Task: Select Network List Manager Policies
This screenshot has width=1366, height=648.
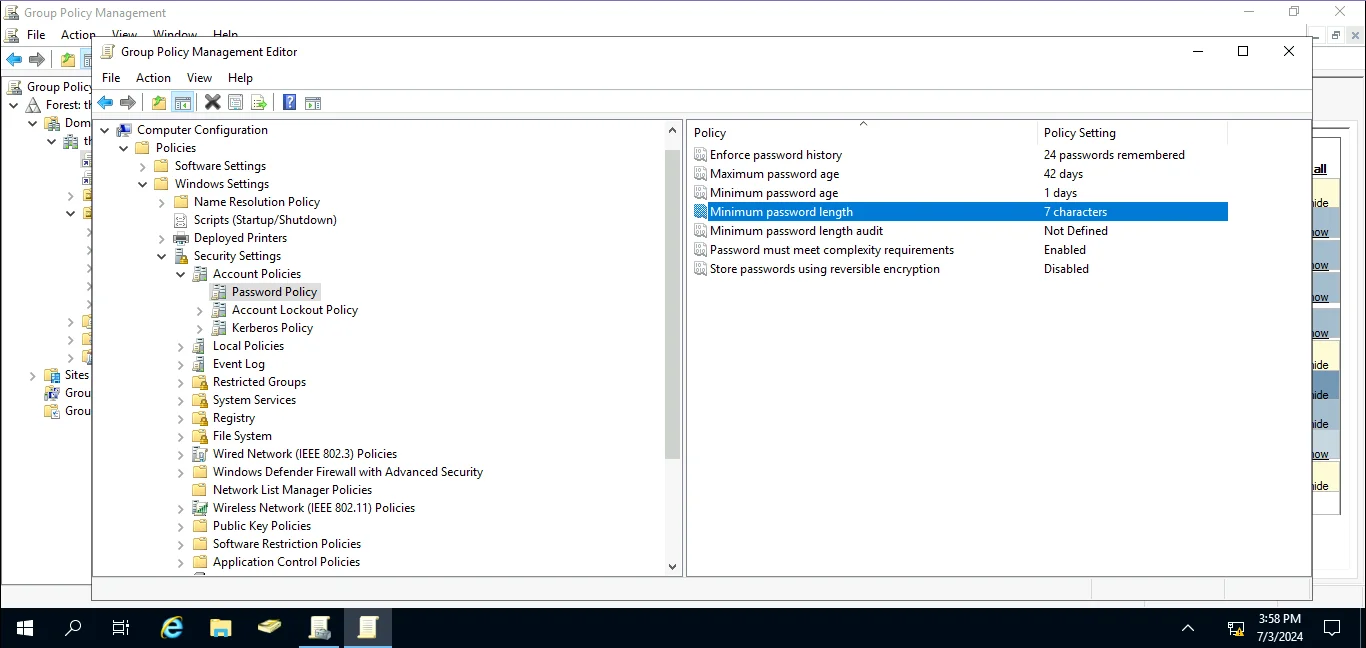Action: coord(292,490)
